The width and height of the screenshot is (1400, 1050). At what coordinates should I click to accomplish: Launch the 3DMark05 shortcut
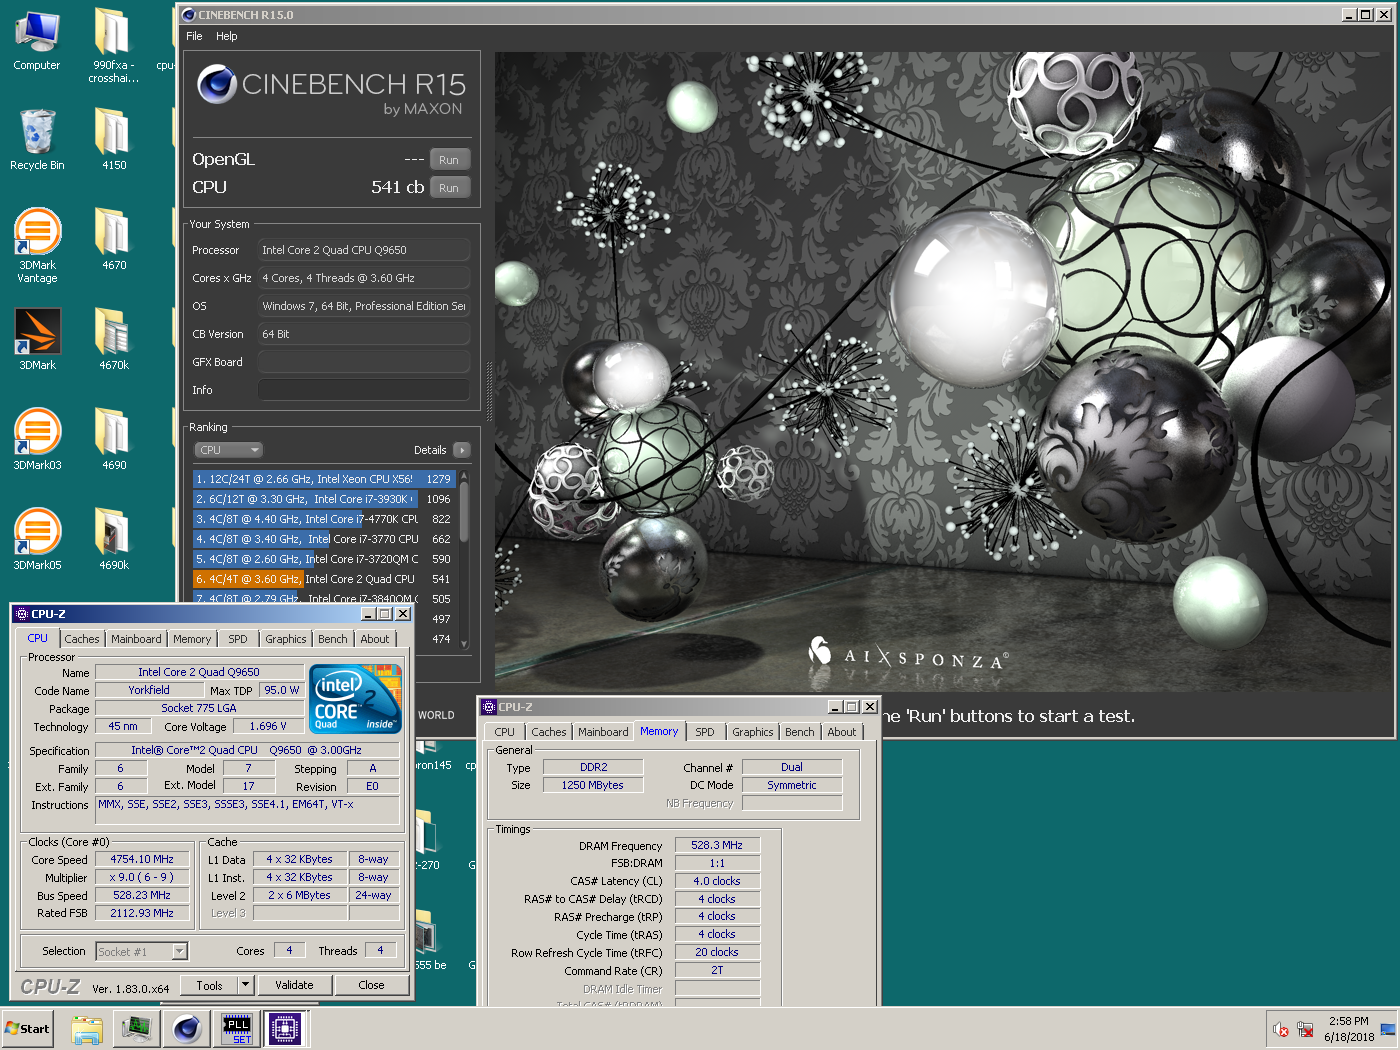tap(37, 540)
